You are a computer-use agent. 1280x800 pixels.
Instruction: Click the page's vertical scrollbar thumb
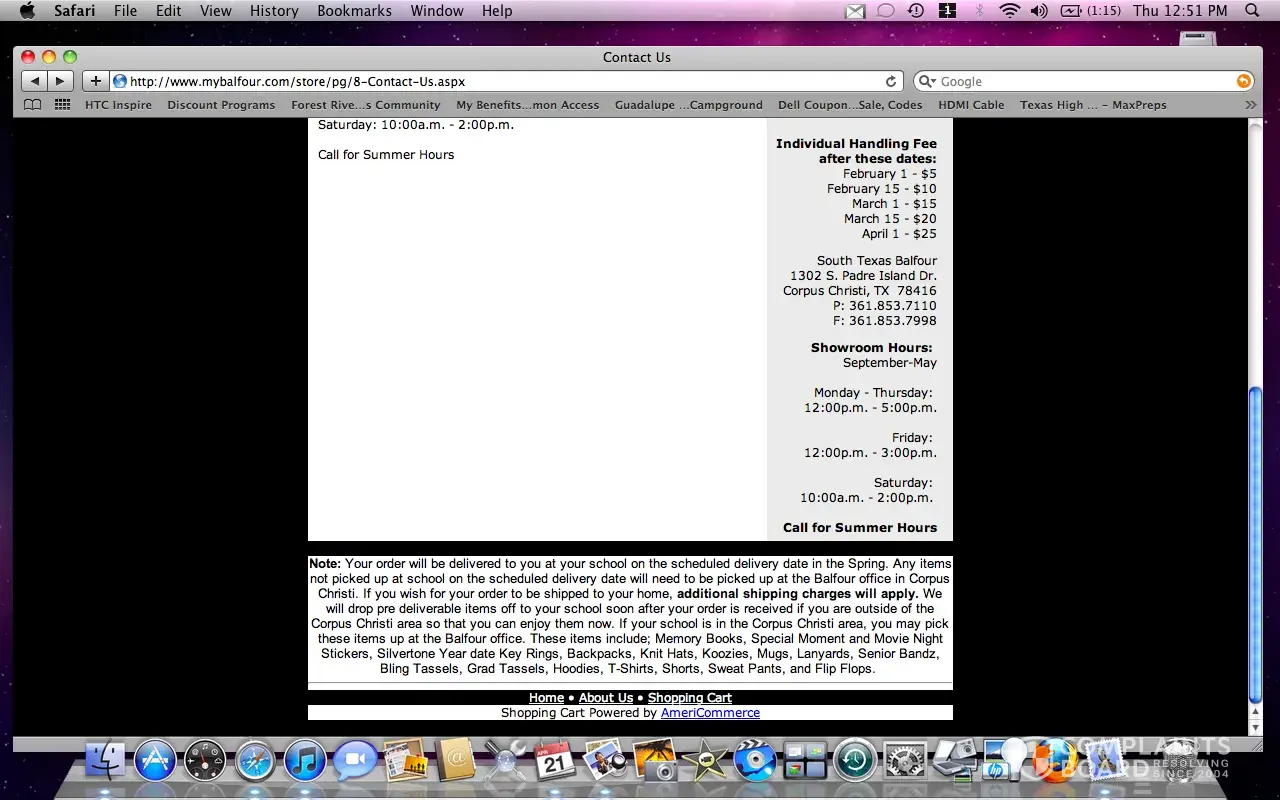pos(1256,545)
